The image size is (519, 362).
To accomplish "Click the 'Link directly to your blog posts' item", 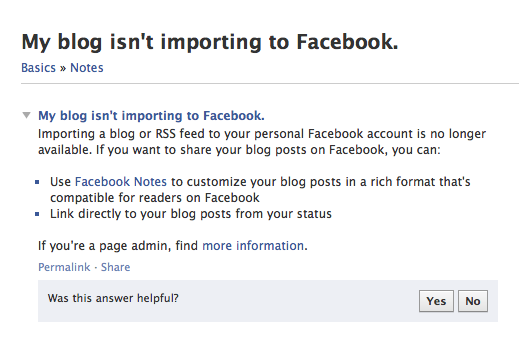I will click(191, 214).
